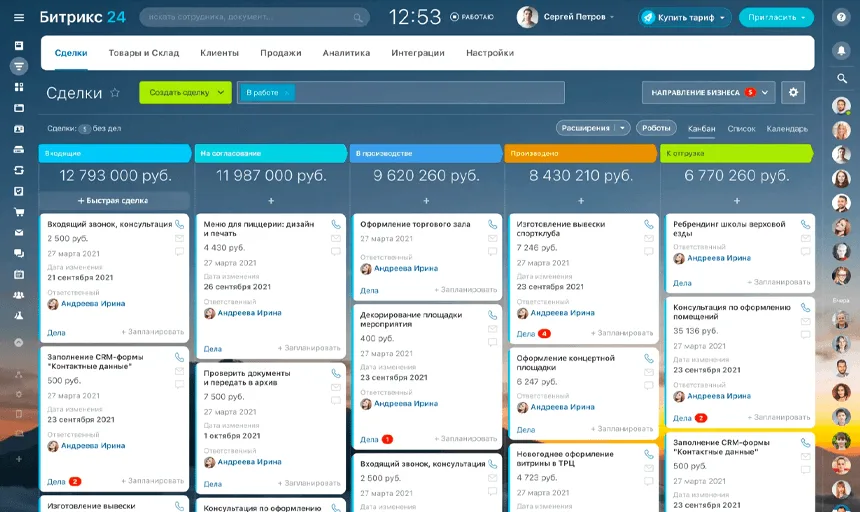Screen dimensions: 860x512
Task: Switch to Товары и Склад tab
Action: pos(144,53)
